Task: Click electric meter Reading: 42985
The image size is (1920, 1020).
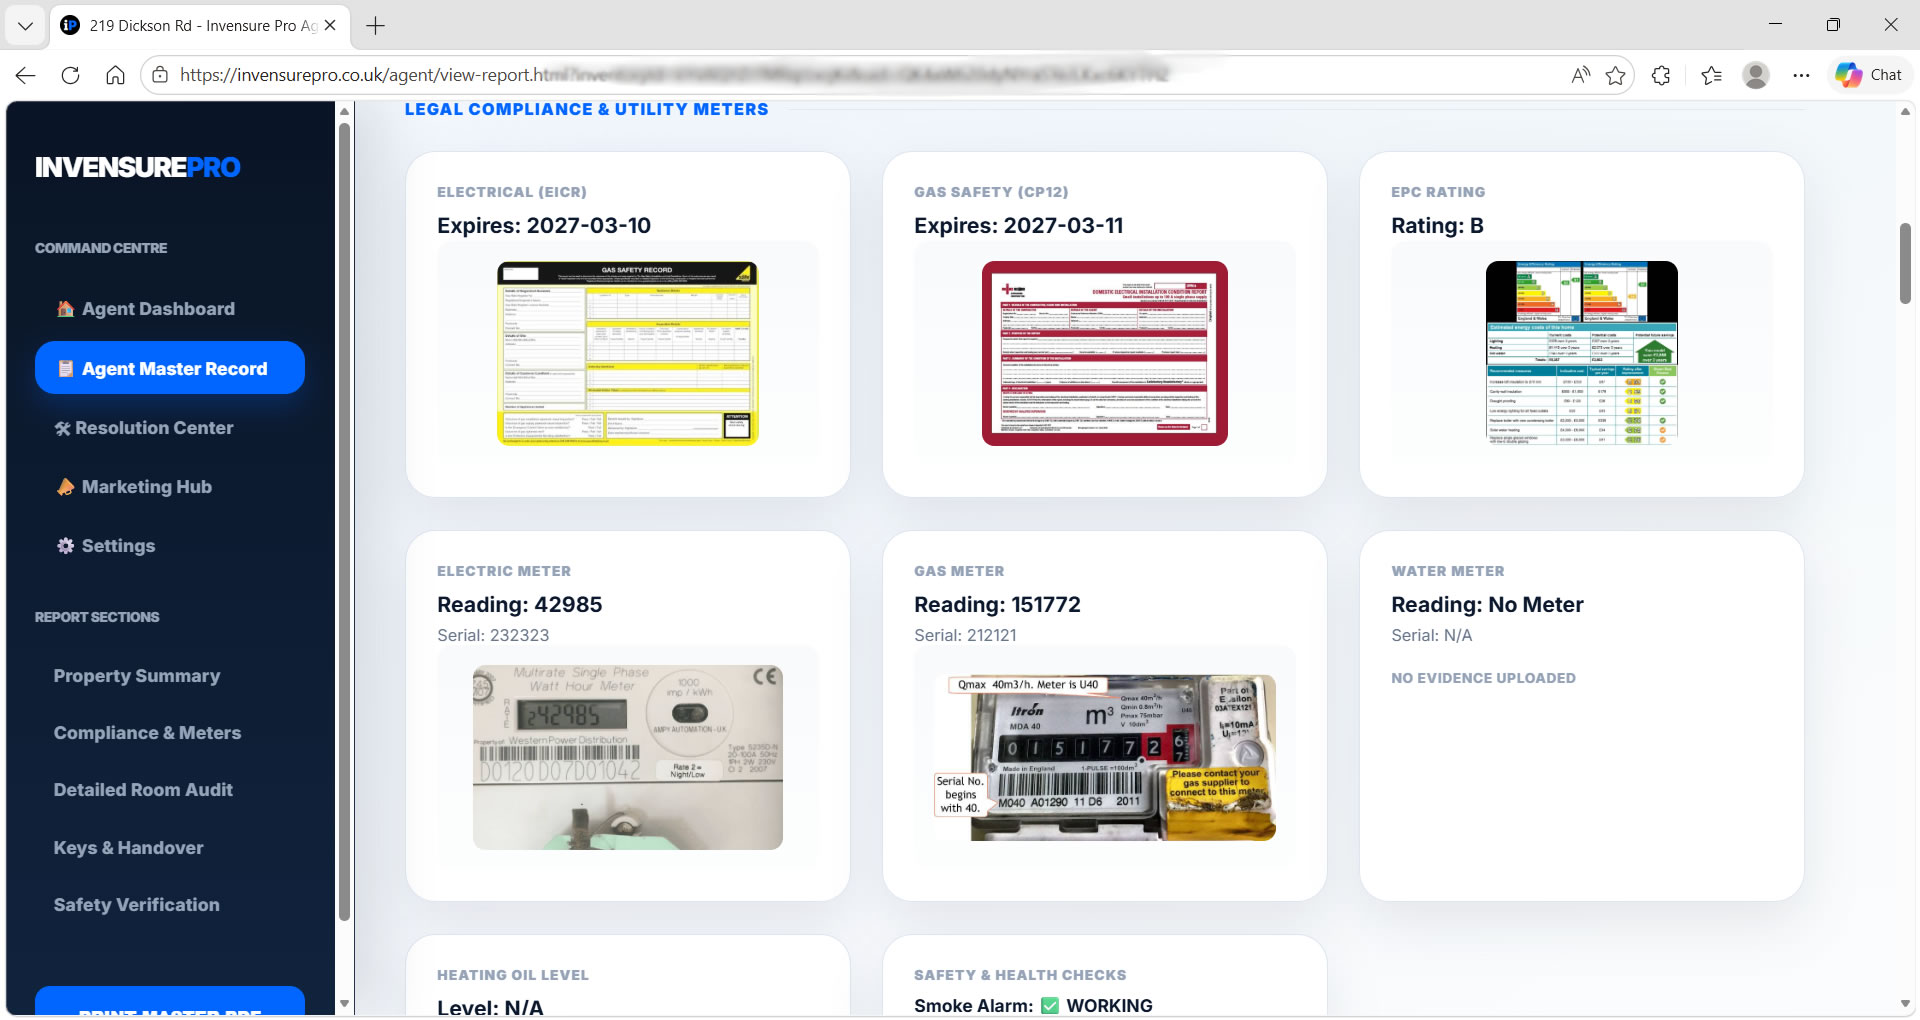Action: click(520, 605)
